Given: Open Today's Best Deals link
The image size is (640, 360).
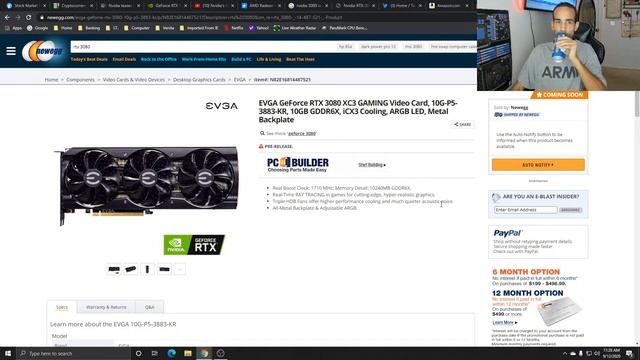Looking at the screenshot, I should (x=89, y=60).
